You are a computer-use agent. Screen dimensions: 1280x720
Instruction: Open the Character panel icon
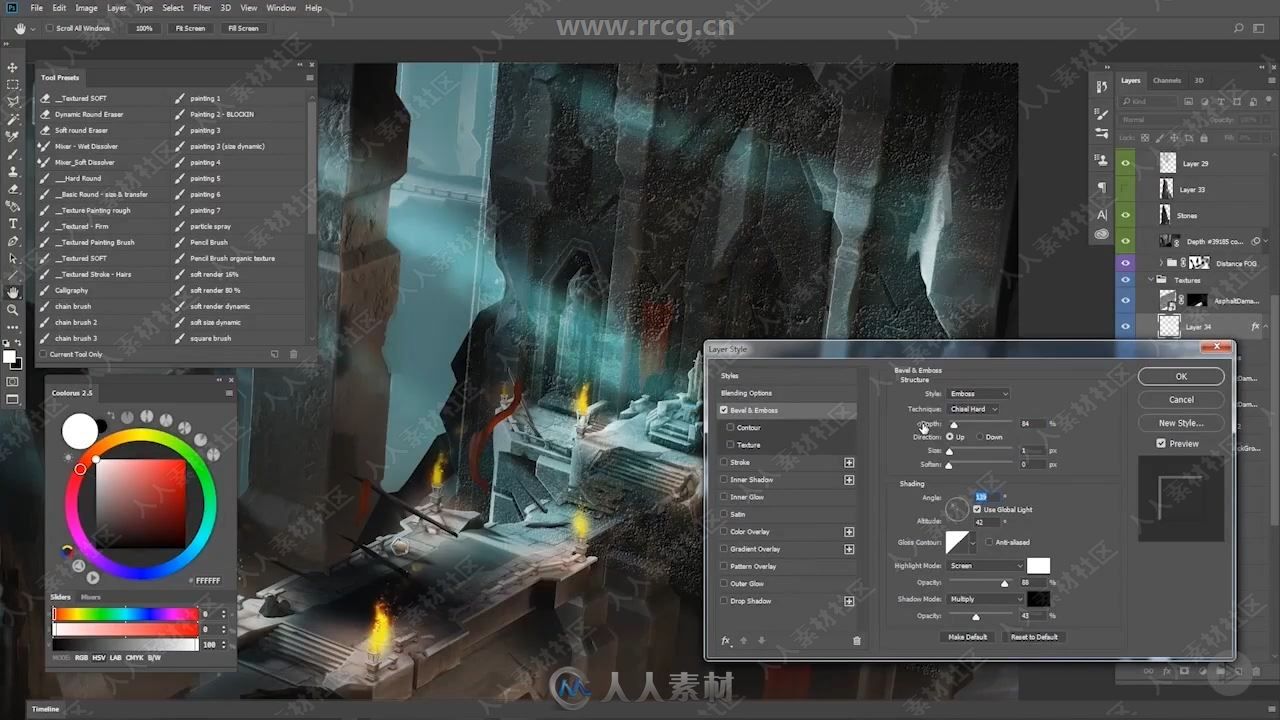coord(1102,214)
